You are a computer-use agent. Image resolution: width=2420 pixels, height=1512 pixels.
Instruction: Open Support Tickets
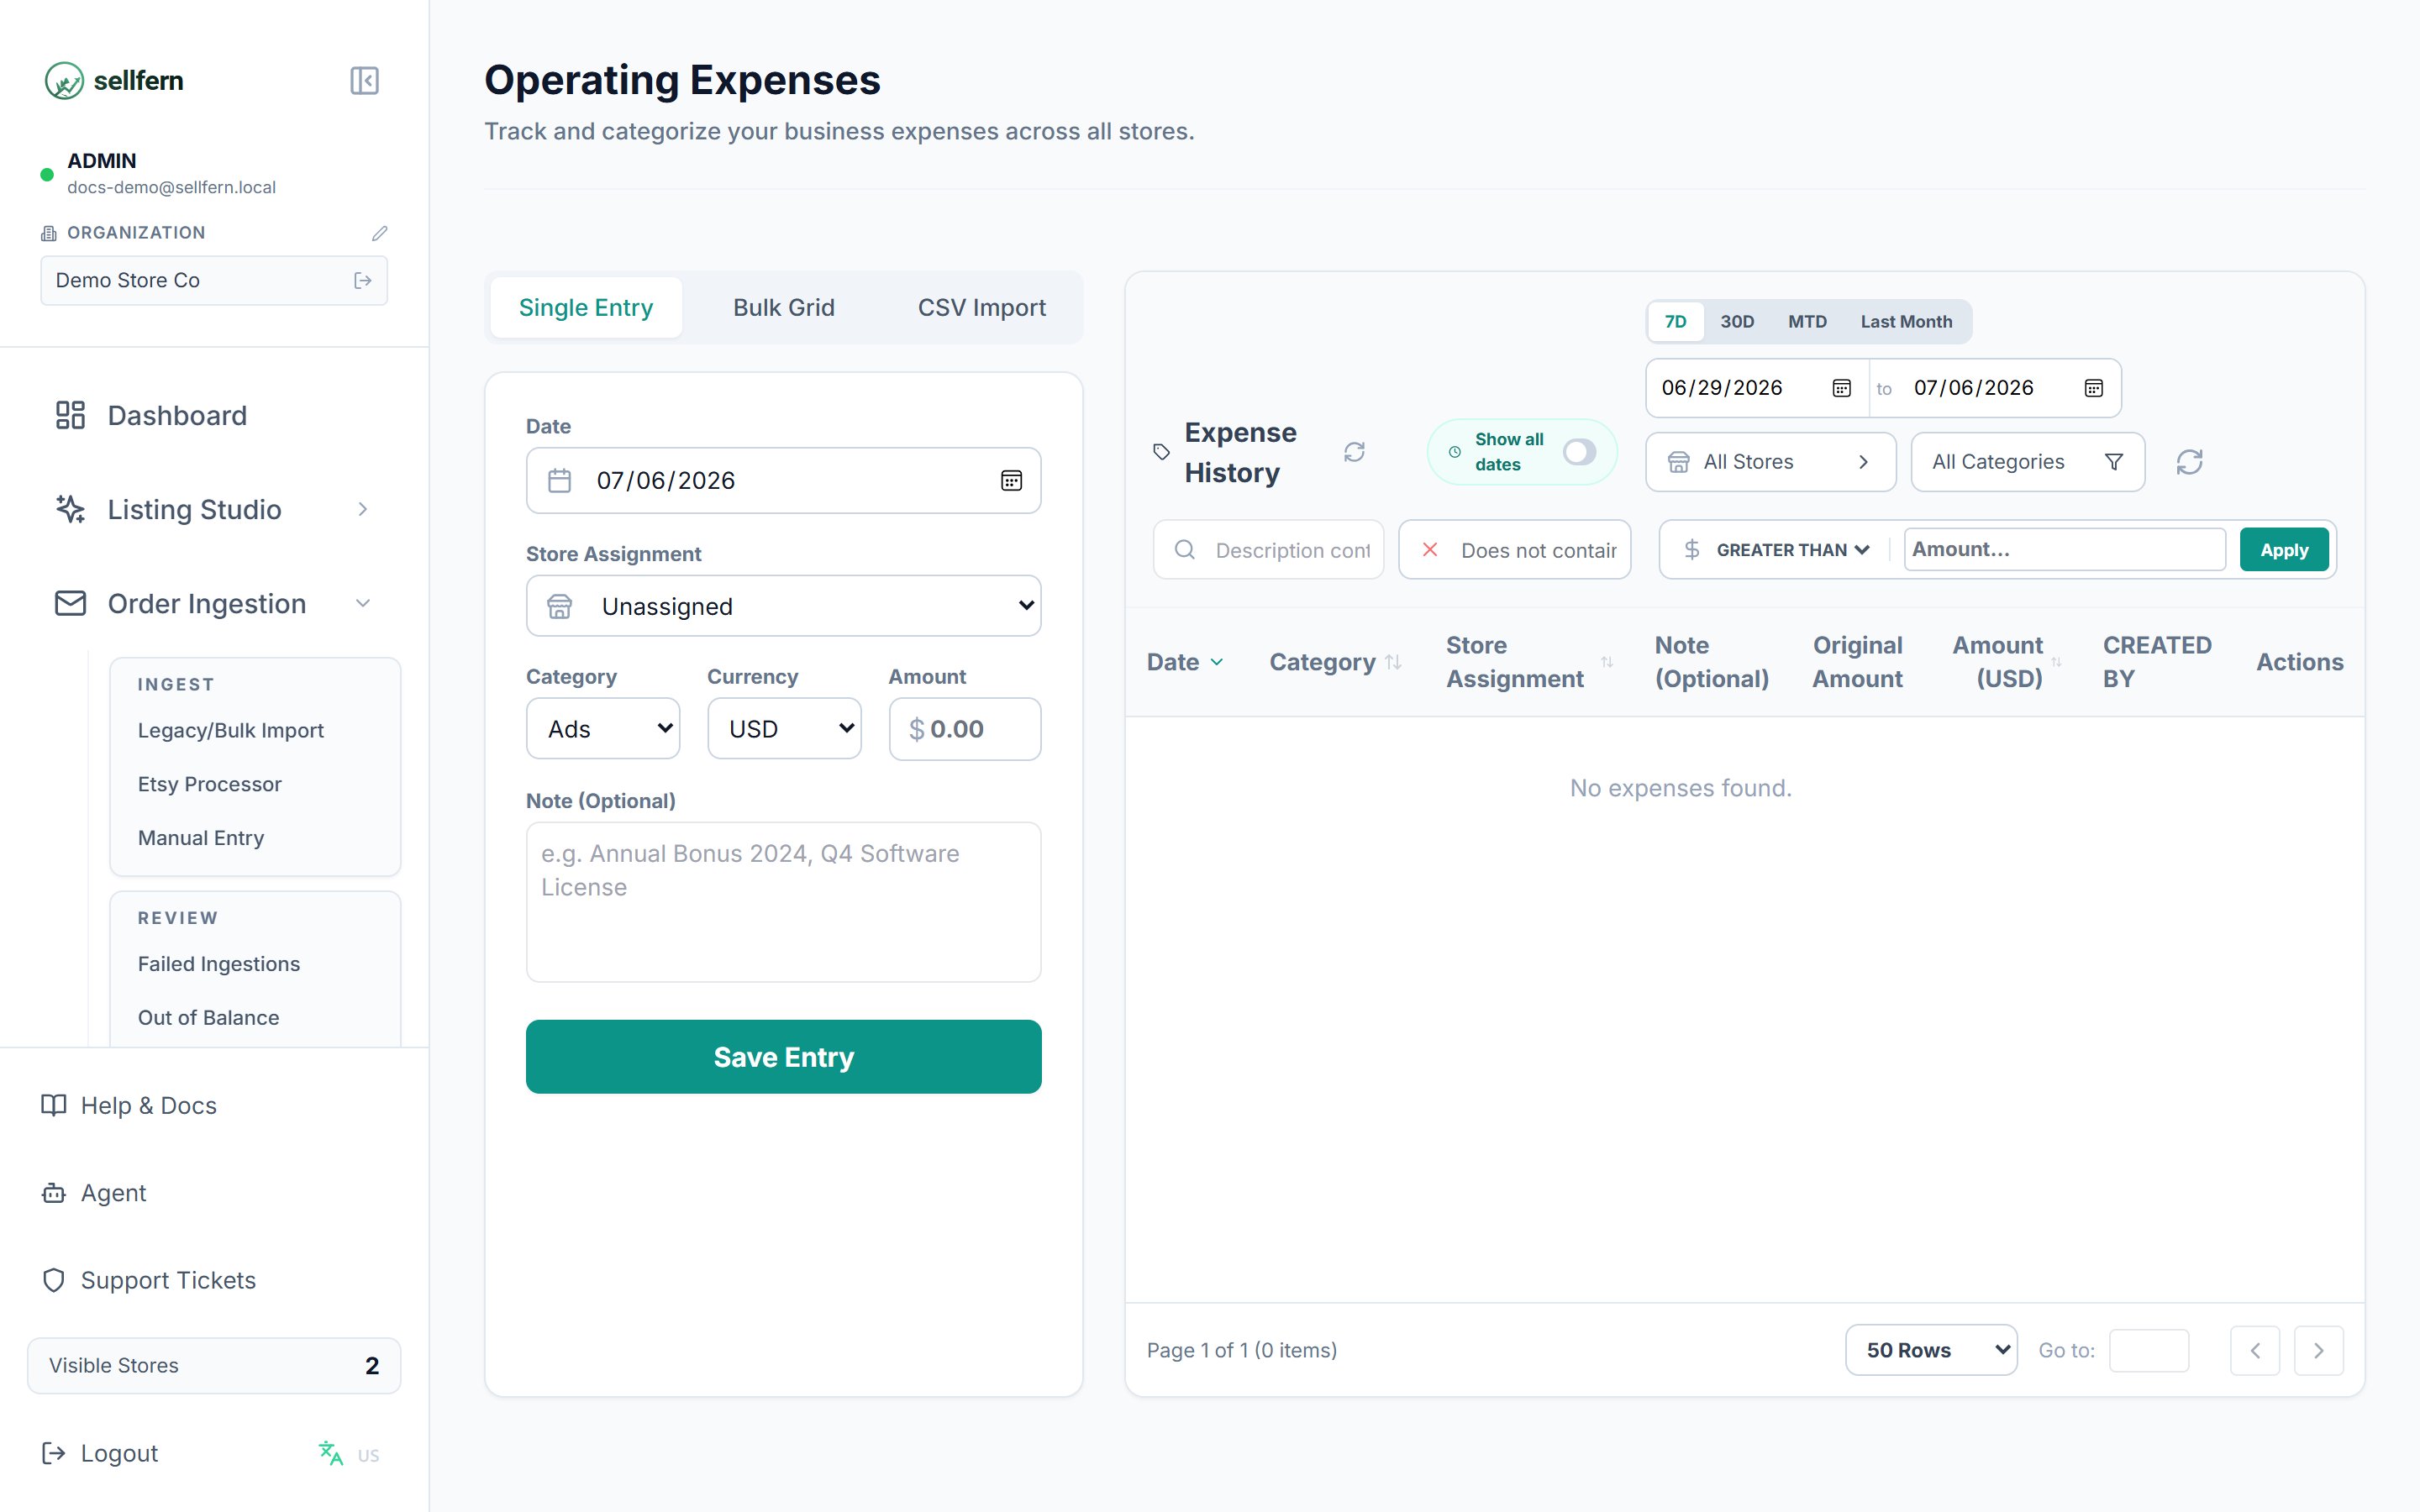[148, 1281]
